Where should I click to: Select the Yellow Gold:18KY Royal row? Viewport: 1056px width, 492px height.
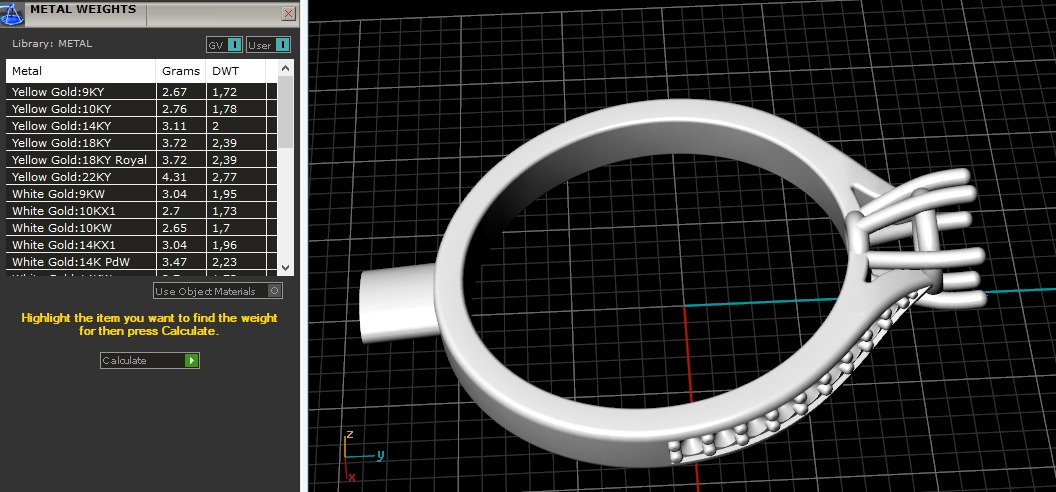point(141,160)
